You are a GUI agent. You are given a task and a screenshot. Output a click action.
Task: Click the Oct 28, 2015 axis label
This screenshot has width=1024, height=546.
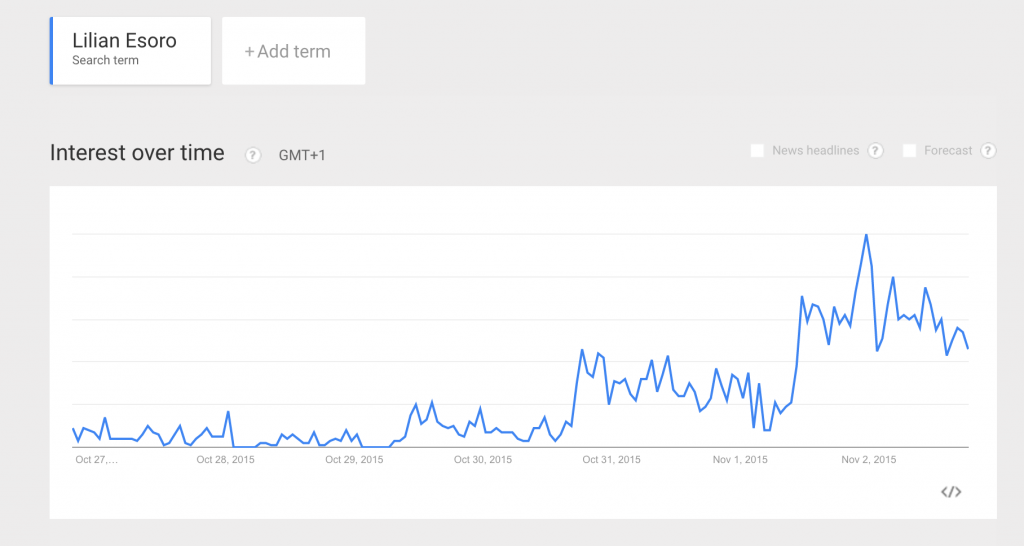coord(225,460)
